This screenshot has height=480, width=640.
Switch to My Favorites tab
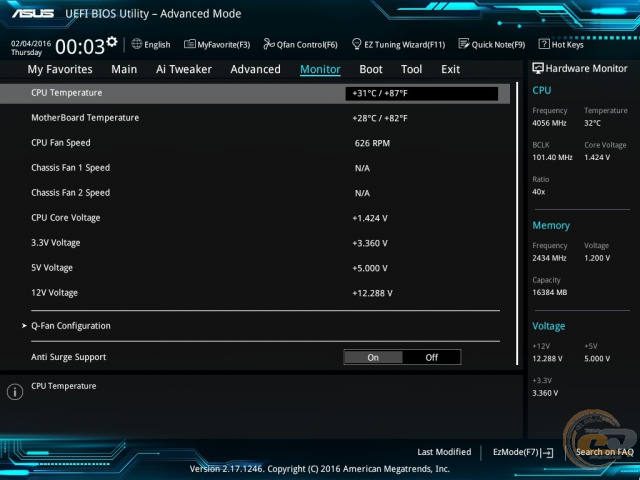click(x=60, y=69)
